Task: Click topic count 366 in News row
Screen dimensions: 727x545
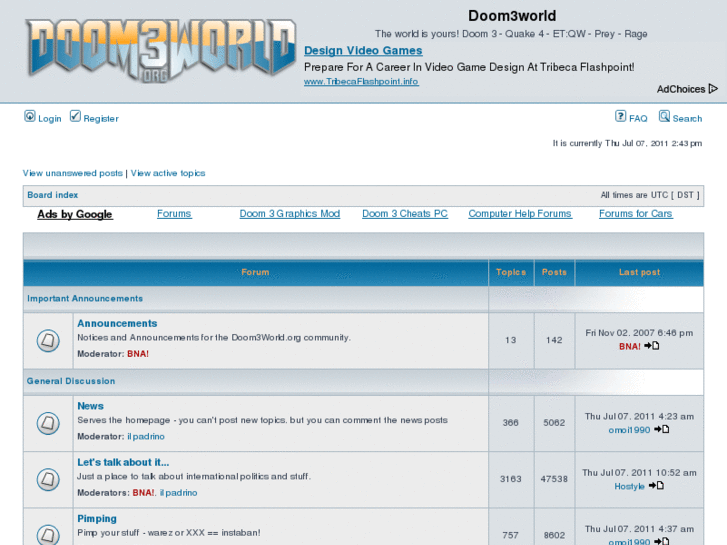Action: 510,423
